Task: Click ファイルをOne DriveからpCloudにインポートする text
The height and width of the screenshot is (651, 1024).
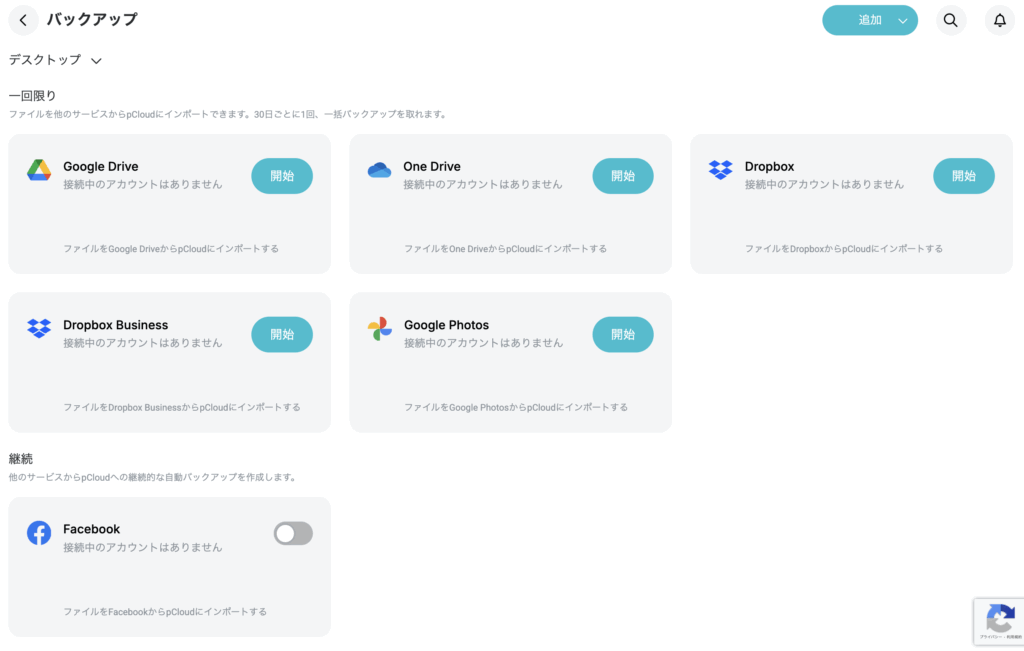Action: [x=505, y=249]
